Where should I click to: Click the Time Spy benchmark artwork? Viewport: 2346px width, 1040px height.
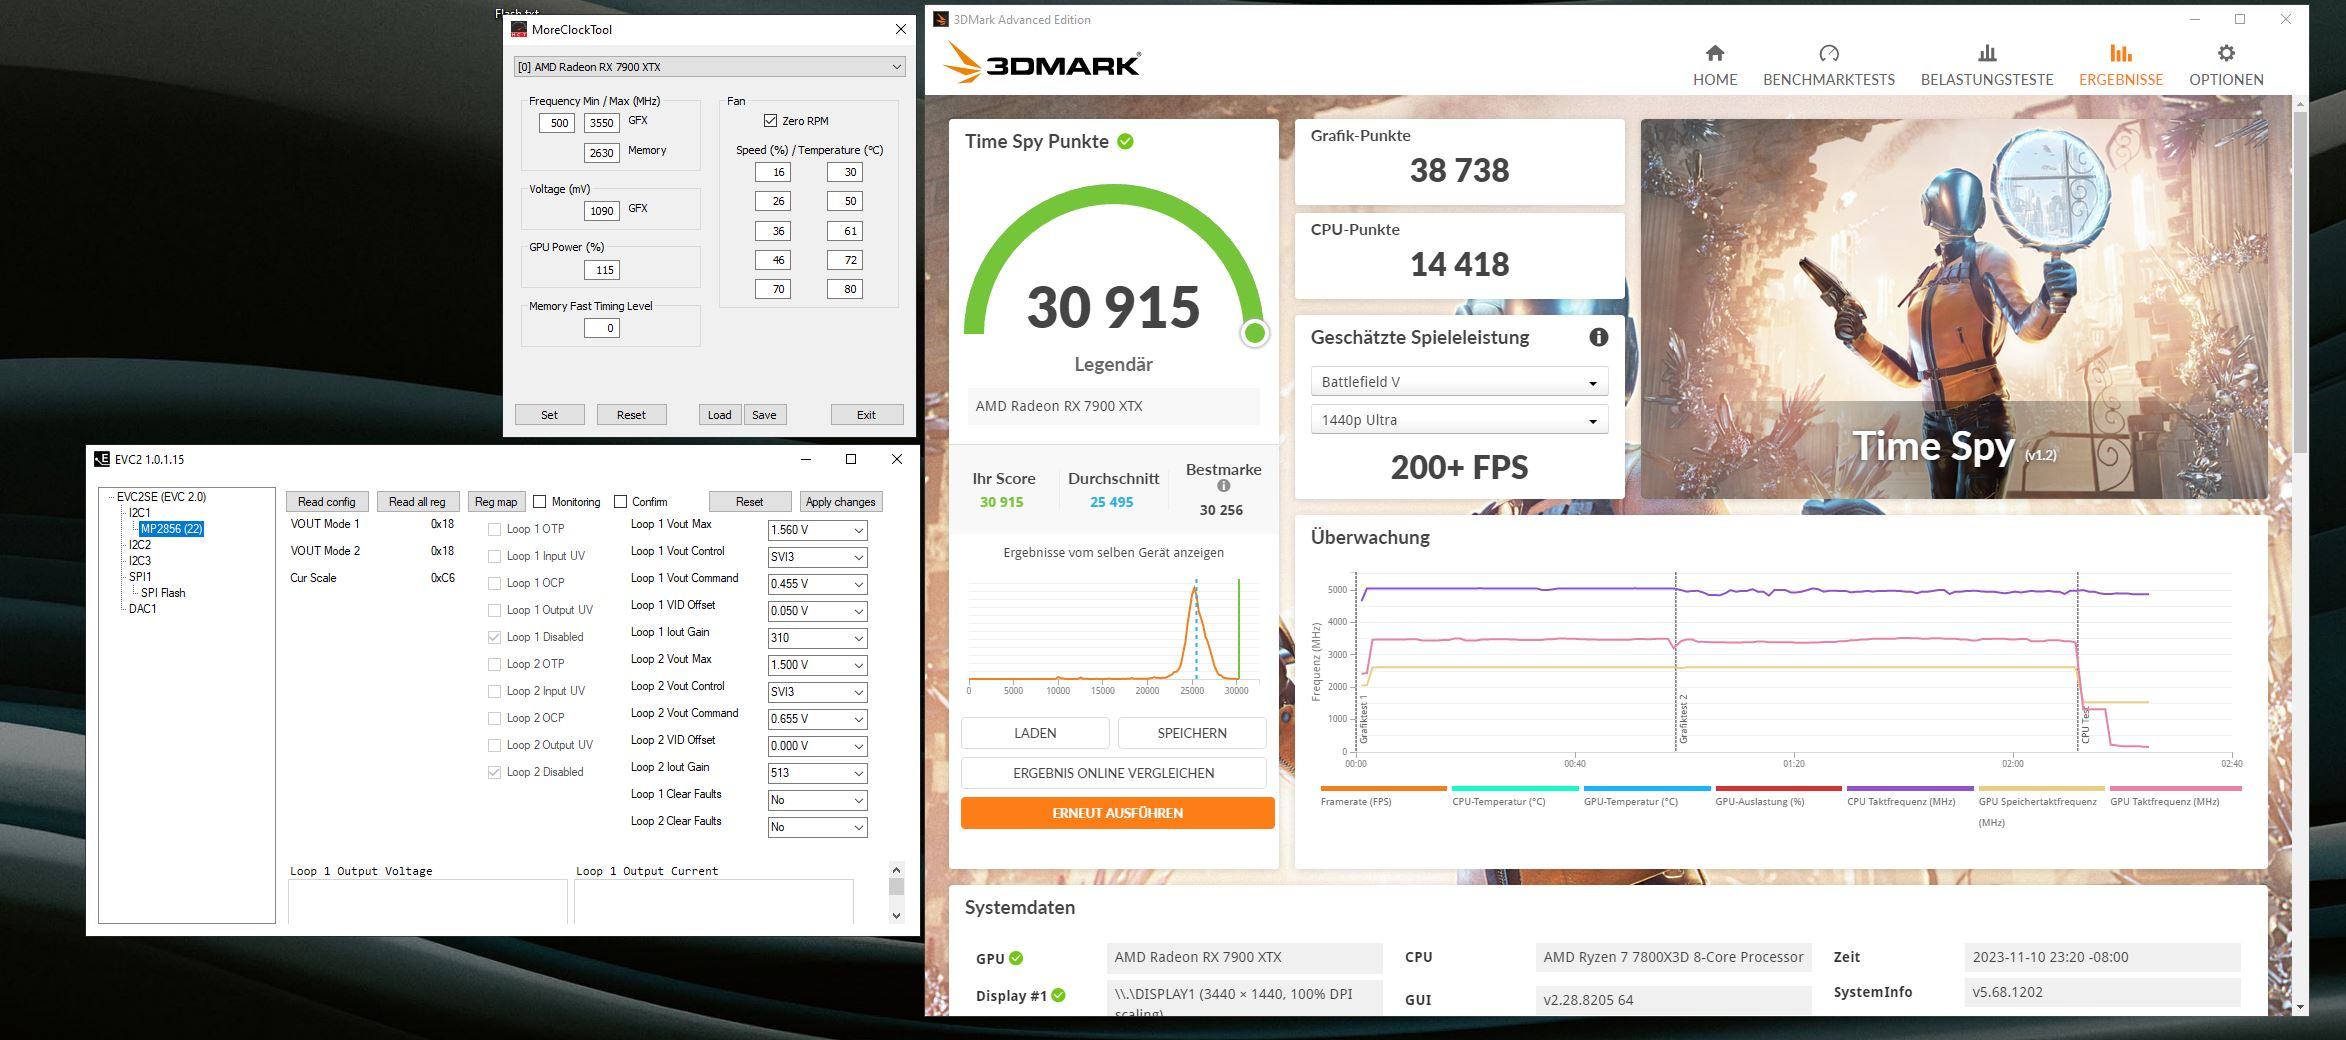[x=1953, y=309]
